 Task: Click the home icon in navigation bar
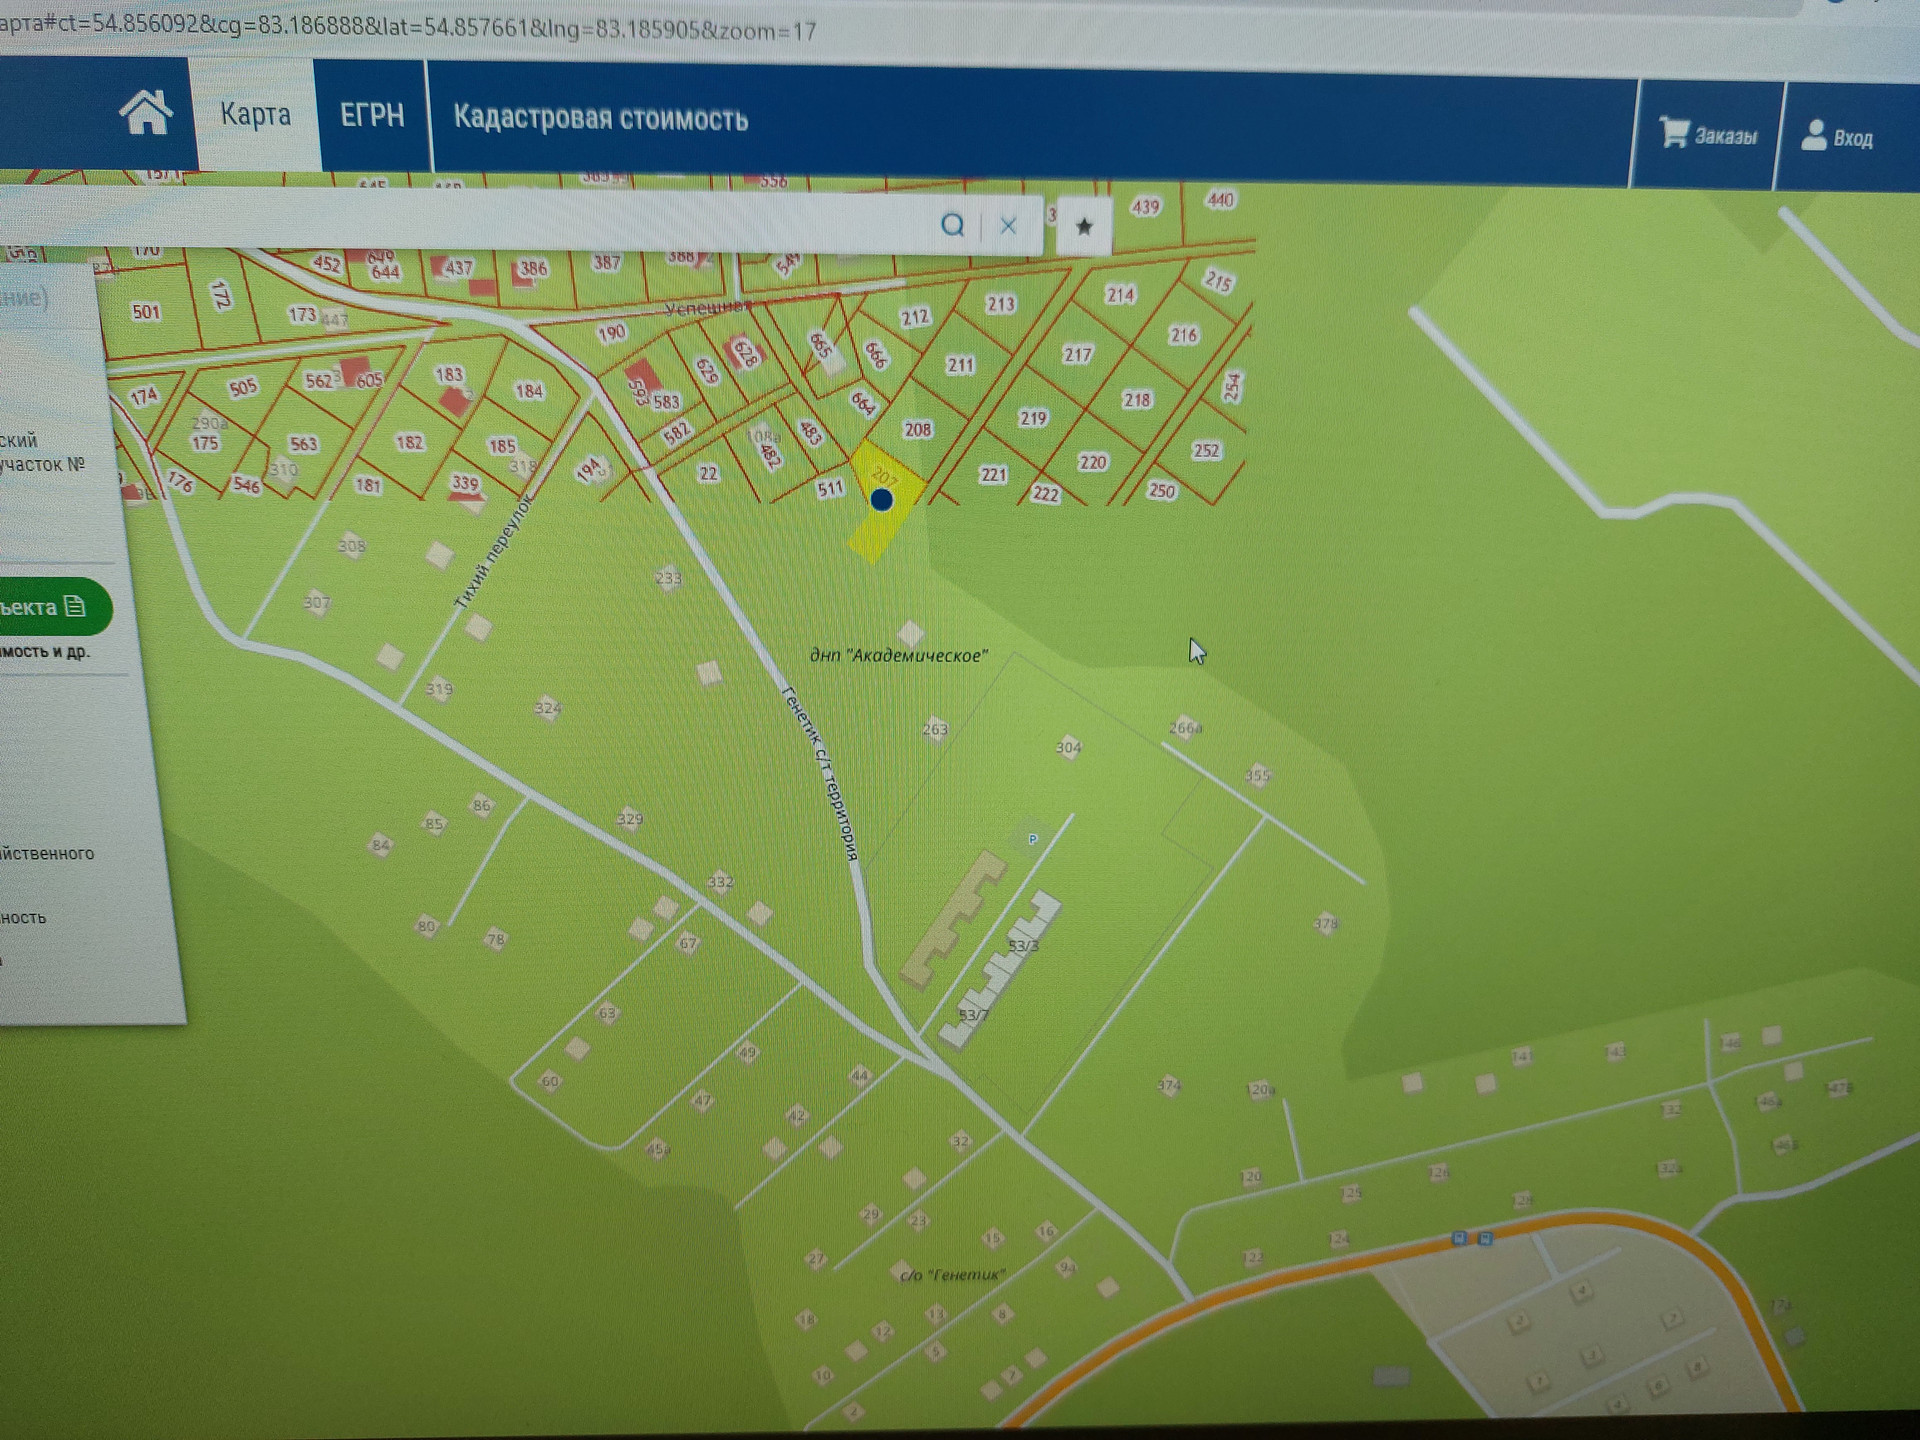click(x=146, y=112)
